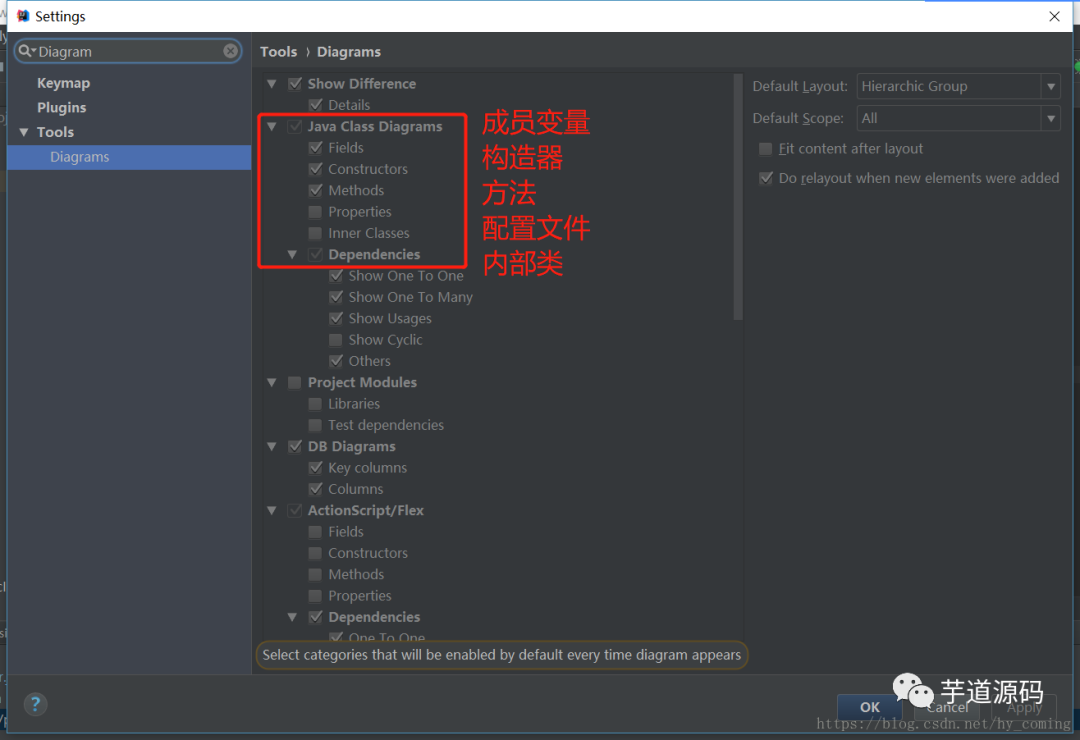Toggle Dependencies checkbox under ActionScript/Flex
Image resolution: width=1080 pixels, height=740 pixels.
(x=315, y=617)
